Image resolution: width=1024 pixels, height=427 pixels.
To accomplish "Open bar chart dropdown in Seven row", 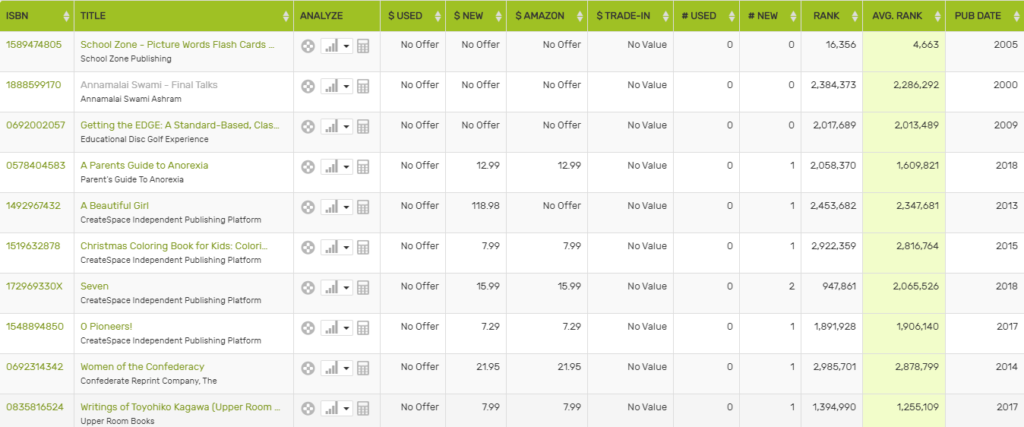I will click(346, 287).
